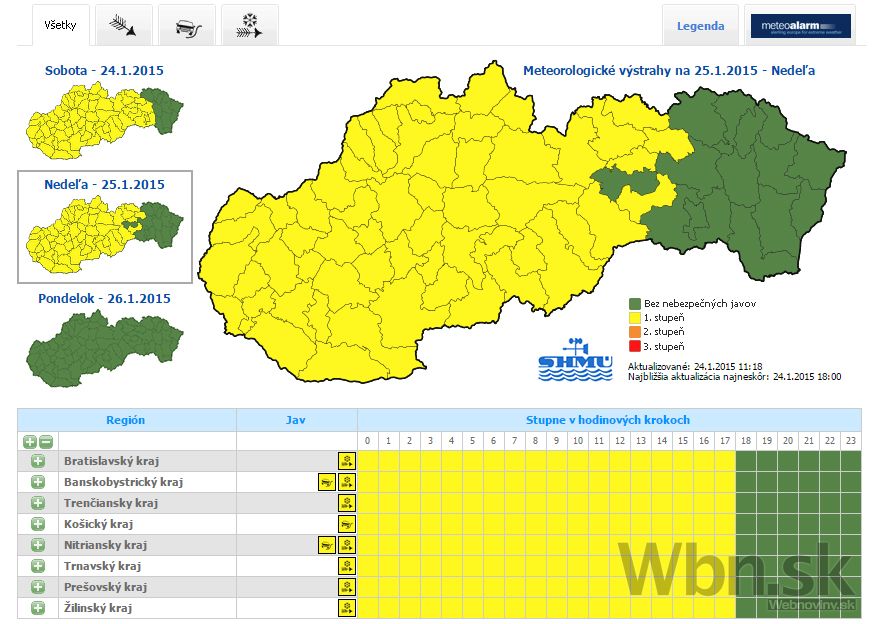
Task: Click the Región column header
Action: pyautogui.click(x=126, y=420)
